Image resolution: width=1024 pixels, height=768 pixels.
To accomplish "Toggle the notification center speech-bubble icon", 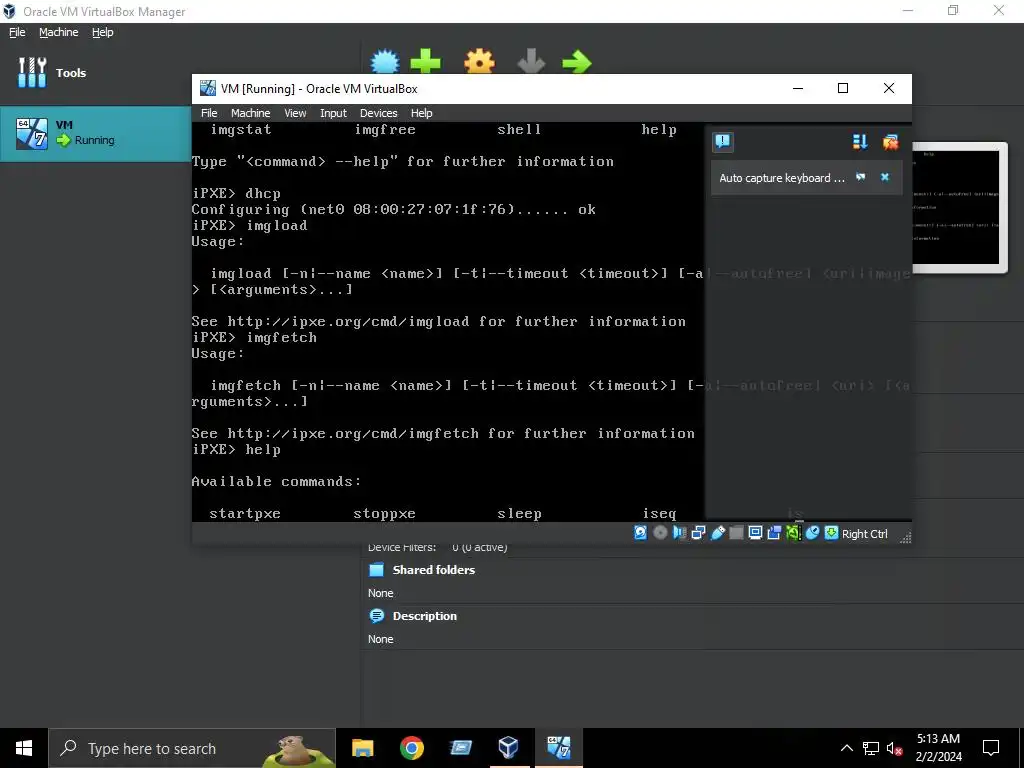I will tap(722, 142).
